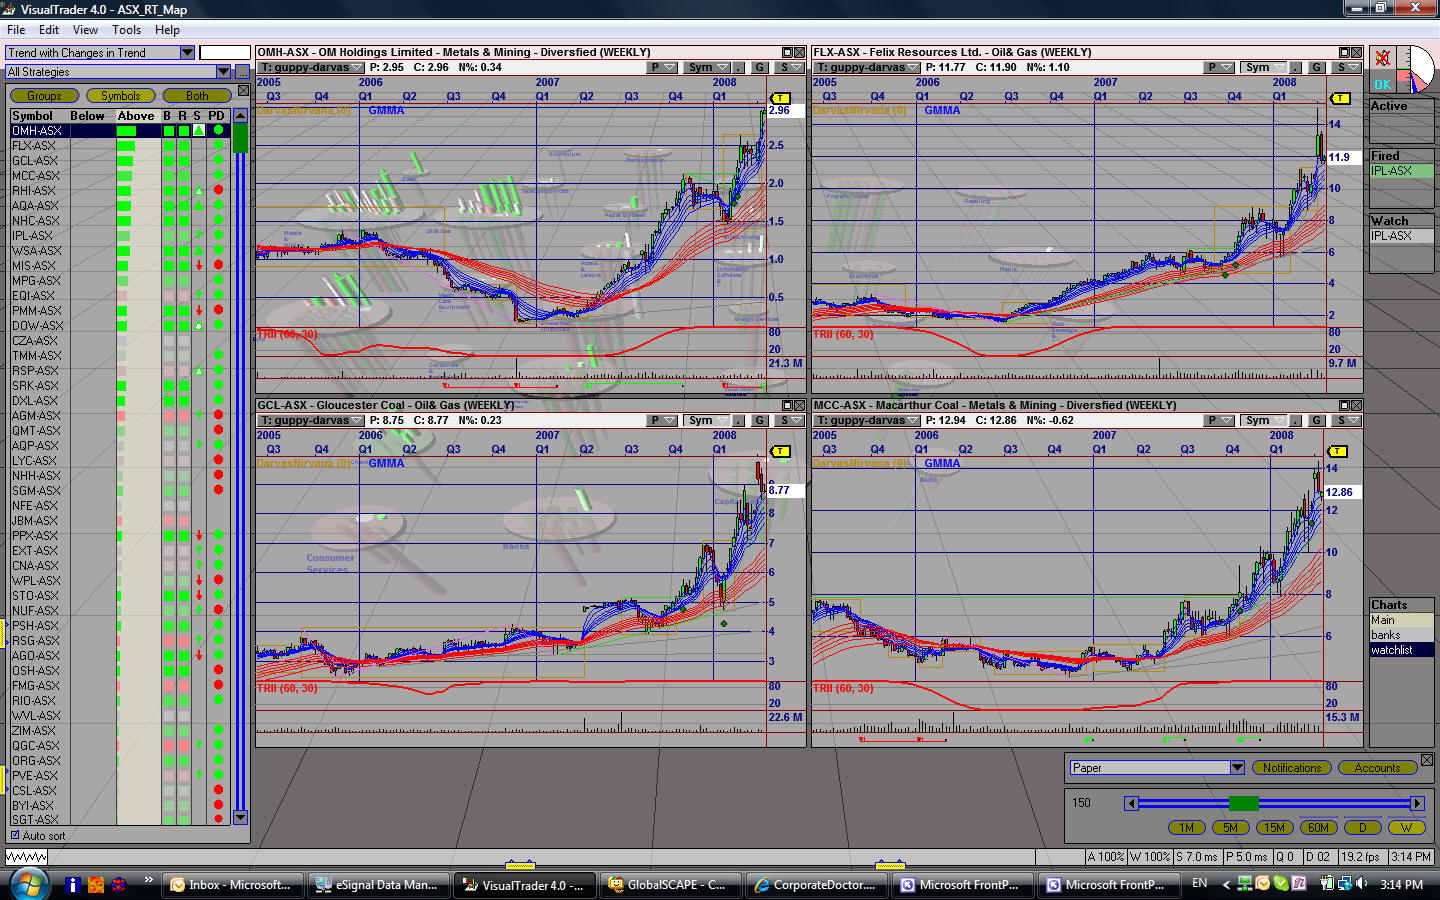Open the S dropdown in OMH-ASX chart
1440x900 pixels.
789,68
